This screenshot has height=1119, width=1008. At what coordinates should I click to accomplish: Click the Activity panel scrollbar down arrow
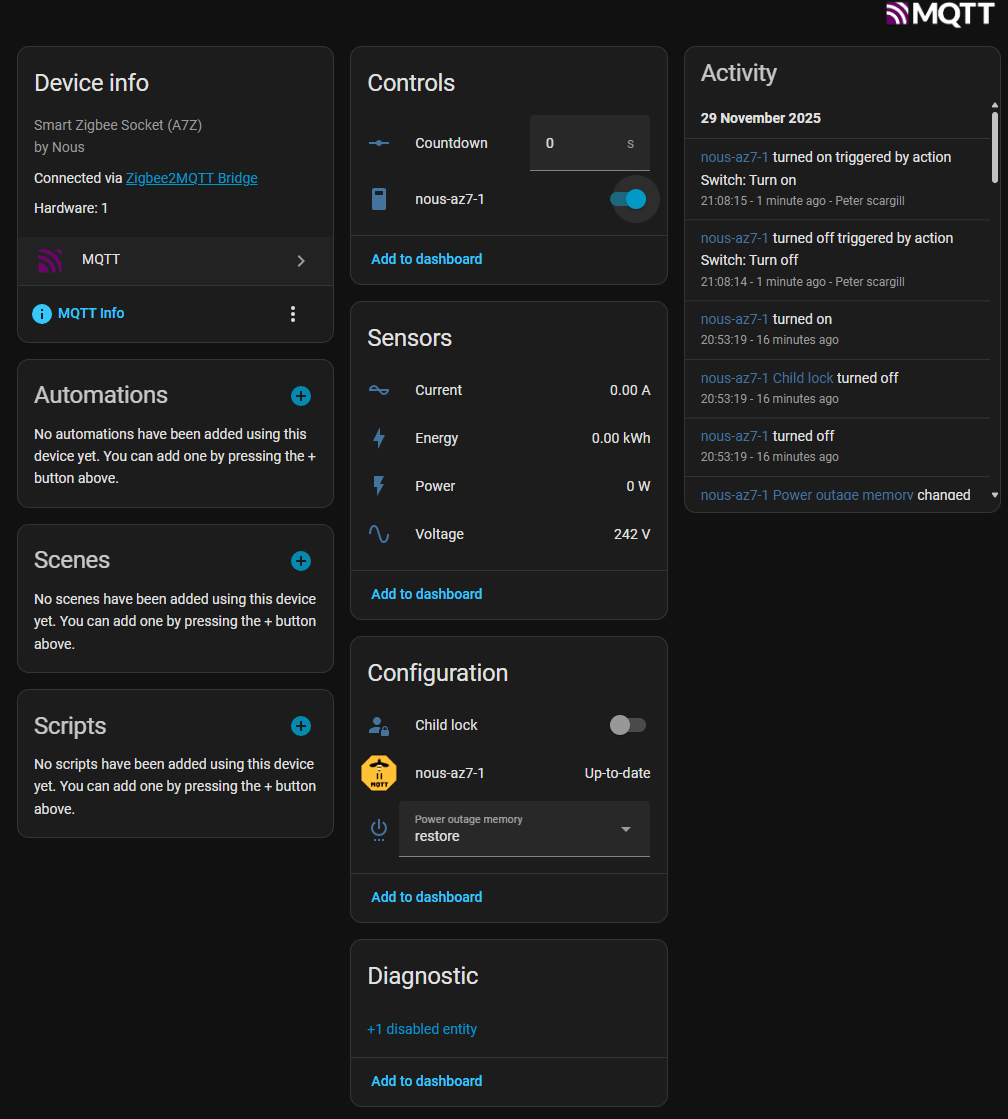coord(994,495)
